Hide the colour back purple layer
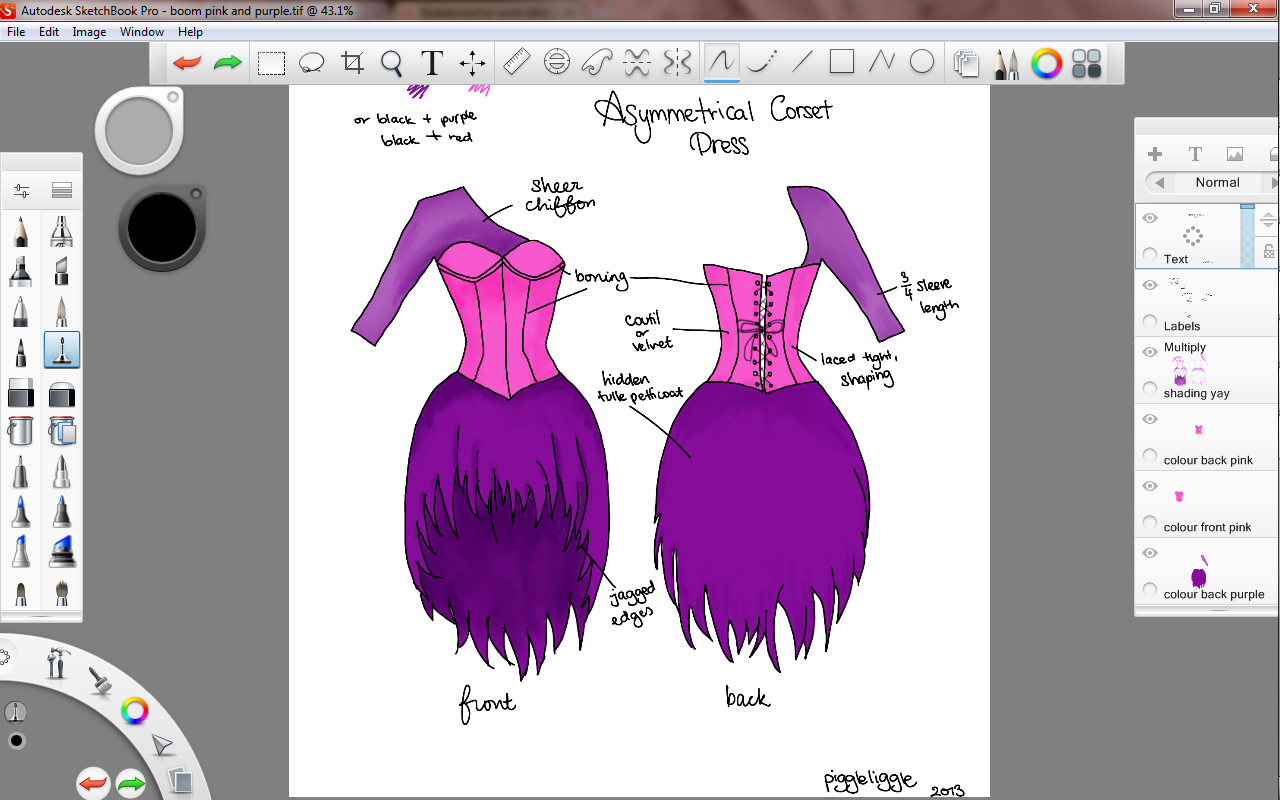Viewport: 1280px width, 800px height. (1150, 553)
